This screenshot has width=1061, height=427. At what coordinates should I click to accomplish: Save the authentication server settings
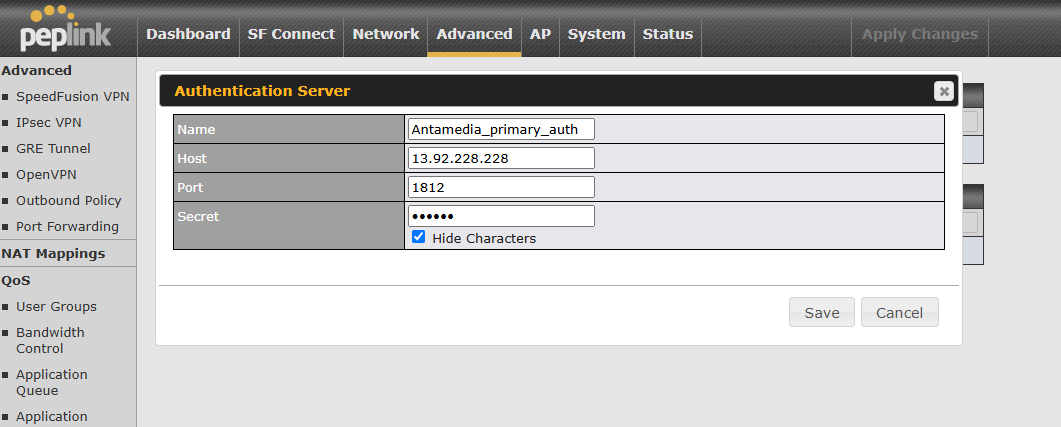click(x=821, y=313)
